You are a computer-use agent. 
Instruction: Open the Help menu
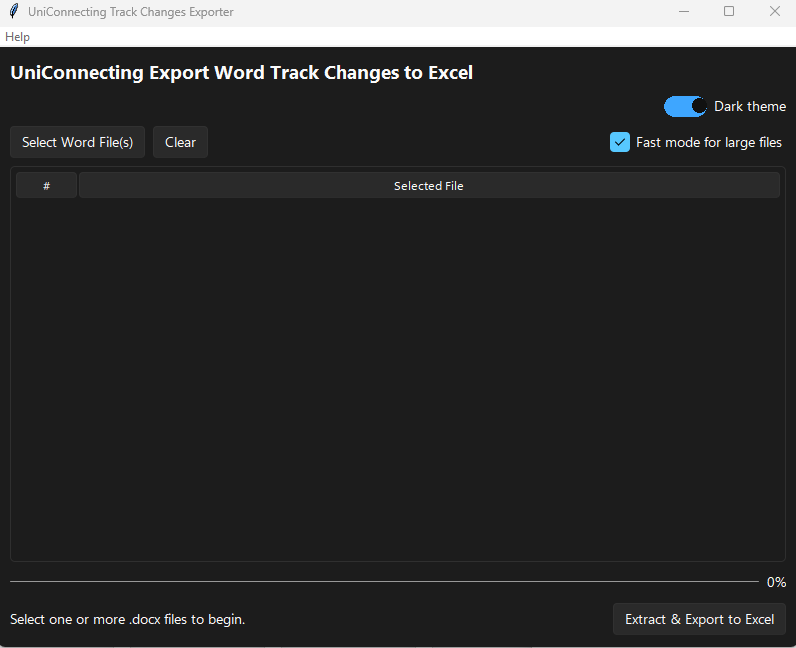click(x=17, y=37)
